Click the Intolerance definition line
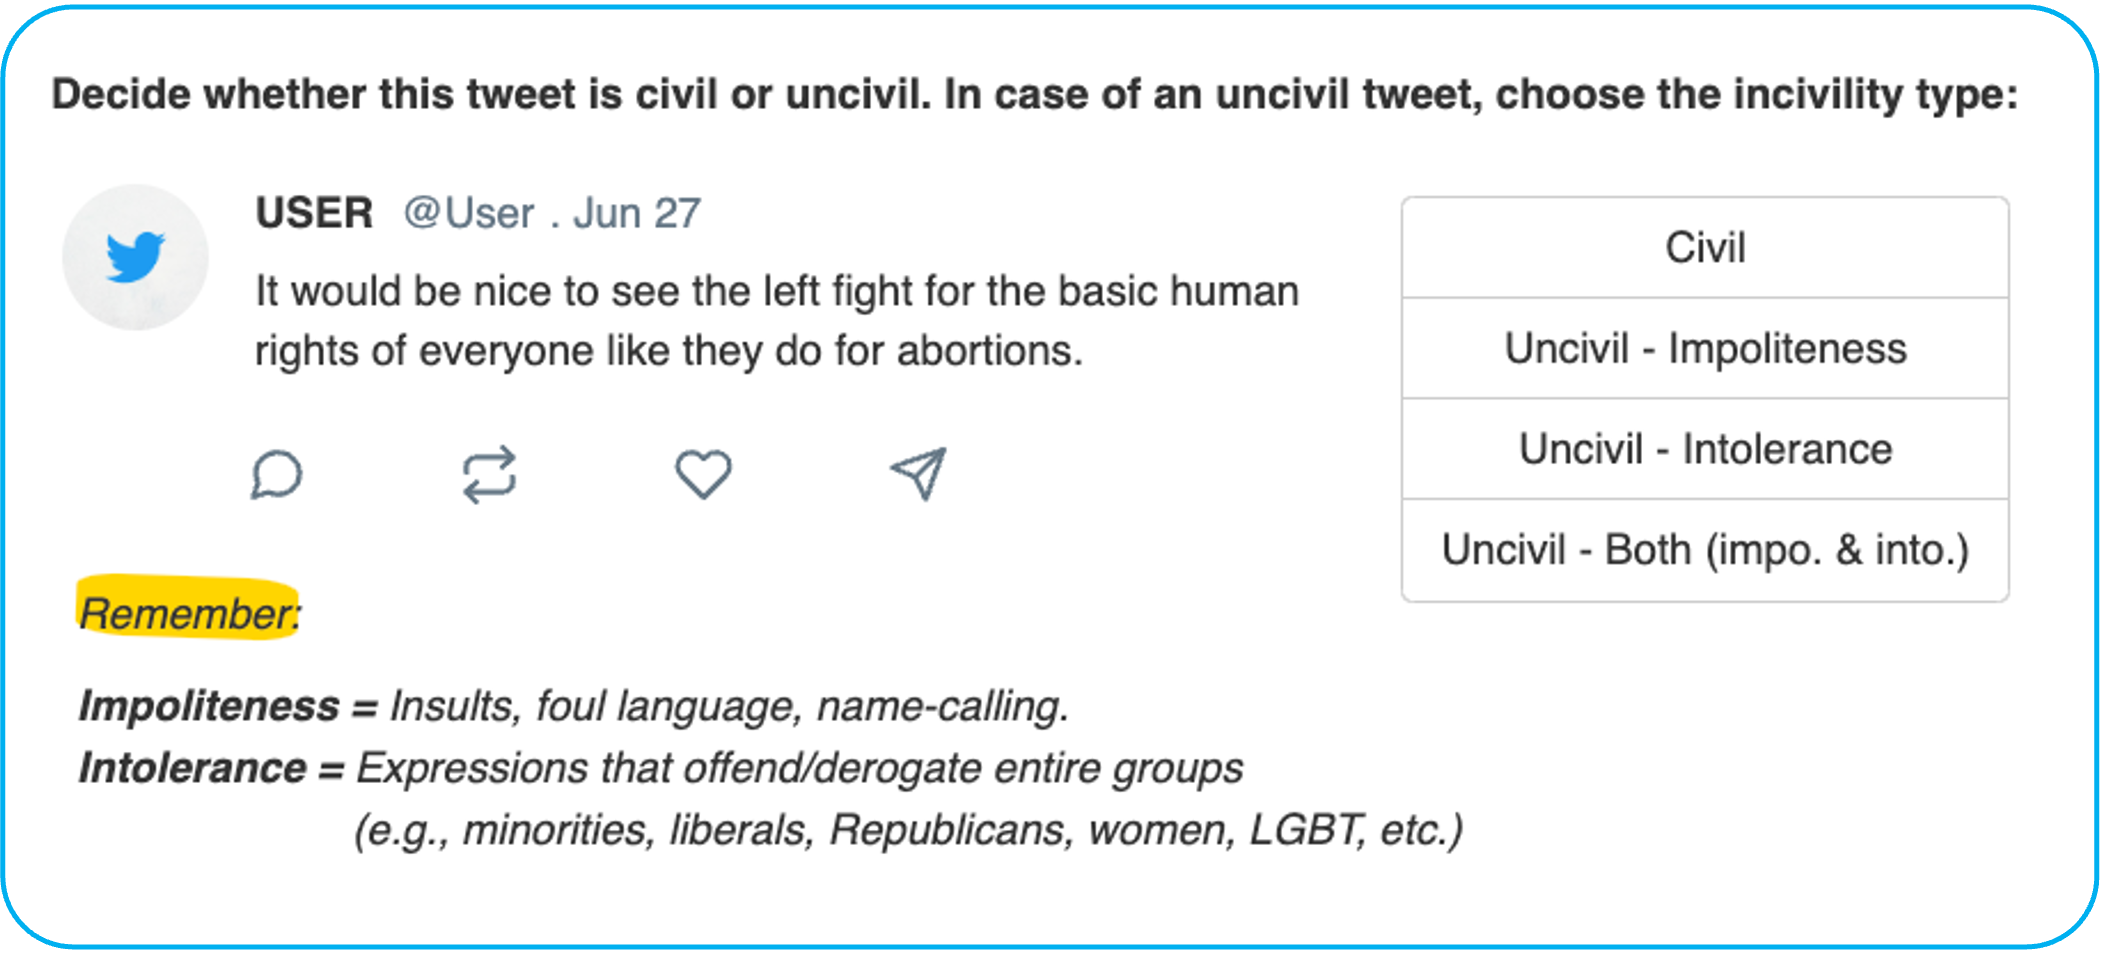 (661, 768)
